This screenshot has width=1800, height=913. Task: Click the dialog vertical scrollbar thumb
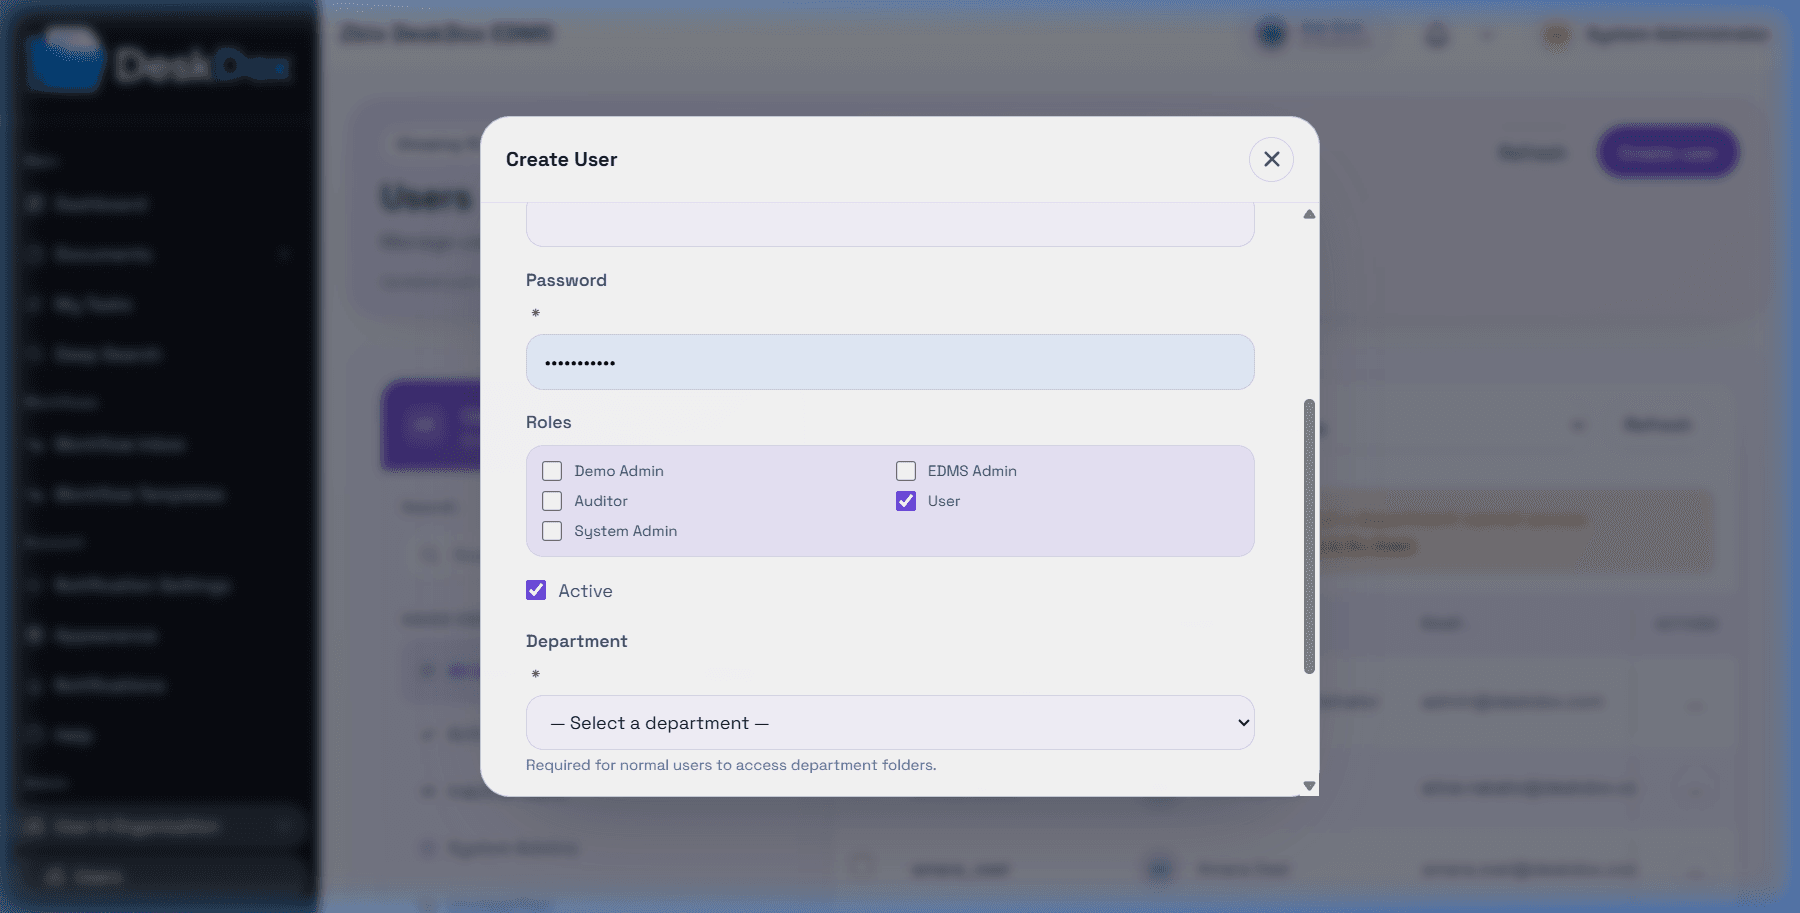click(1309, 536)
